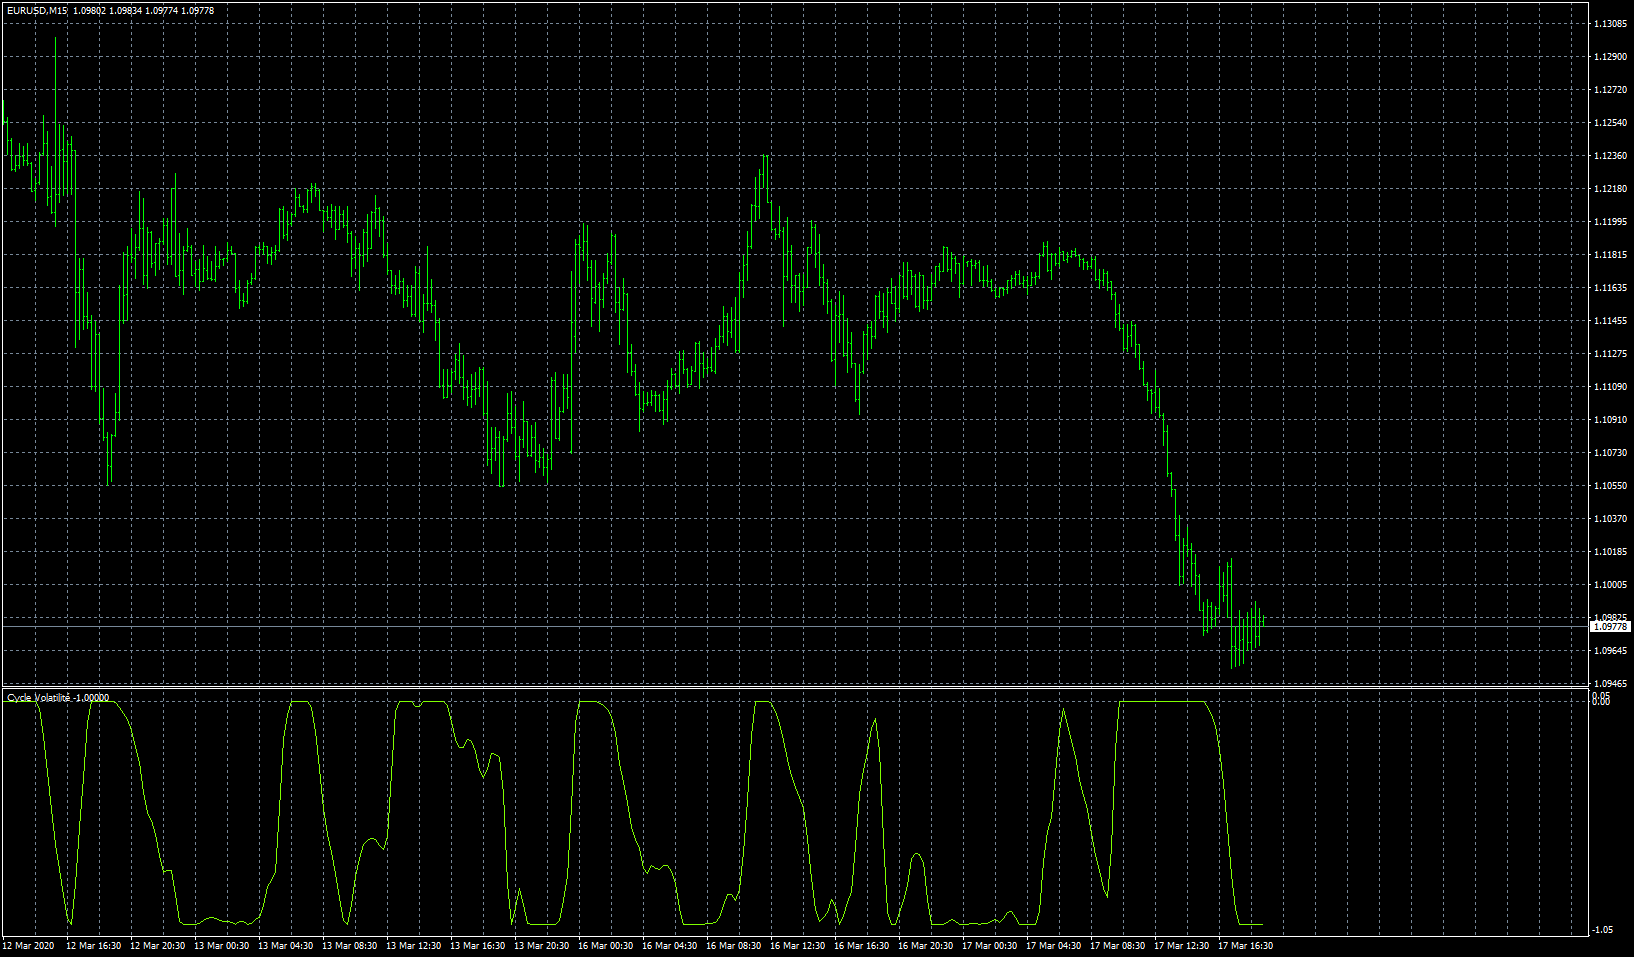The width and height of the screenshot is (1634, 957).
Task: Click time axis label 16 Mar 12:30
Action: click(798, 946)
